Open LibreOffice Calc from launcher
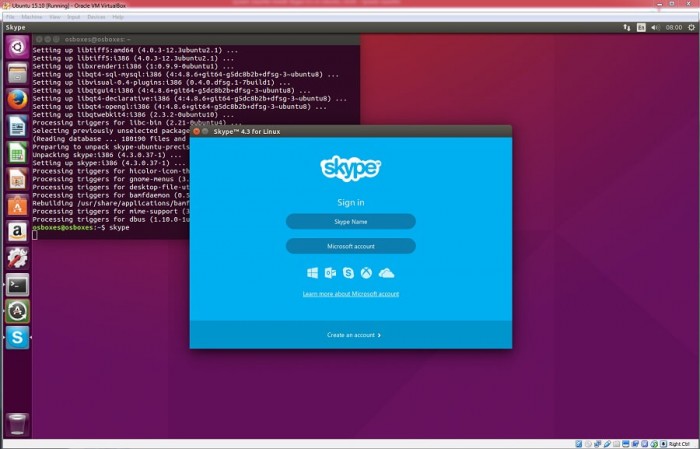Viewport: 700px width, 449px height. point(17,153)
